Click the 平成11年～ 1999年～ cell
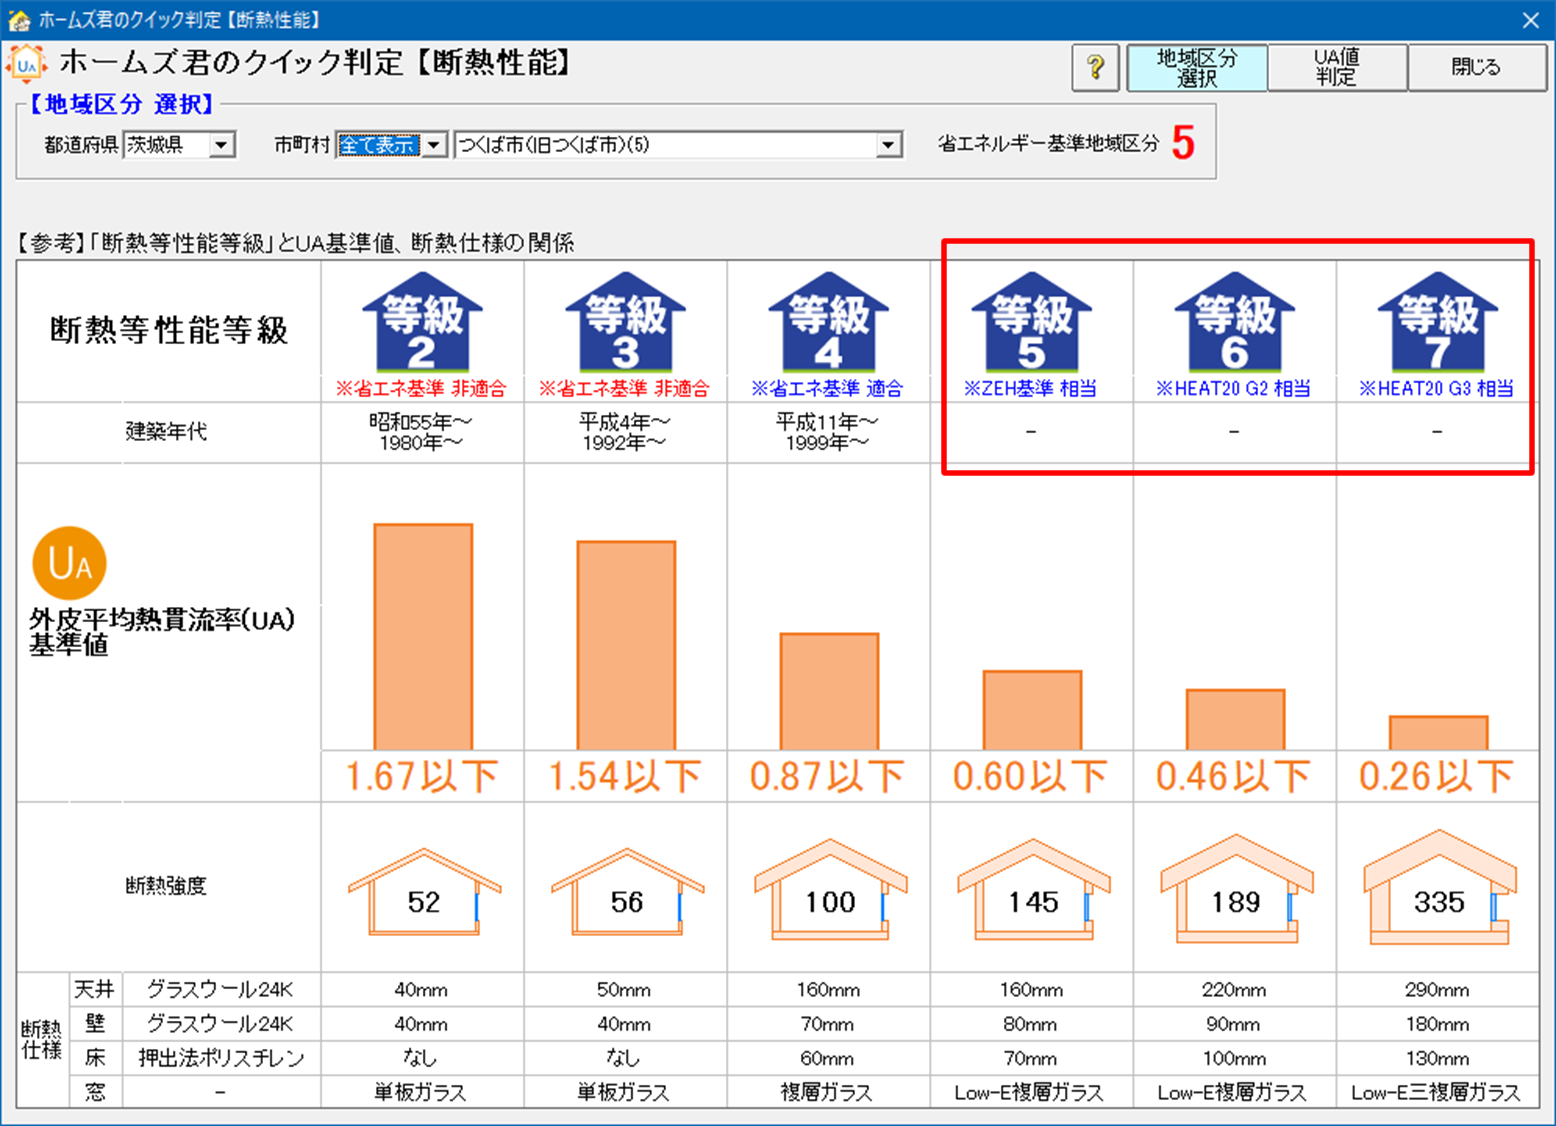The width and height of the screenshot is (1556, 1126). [827, 432]
